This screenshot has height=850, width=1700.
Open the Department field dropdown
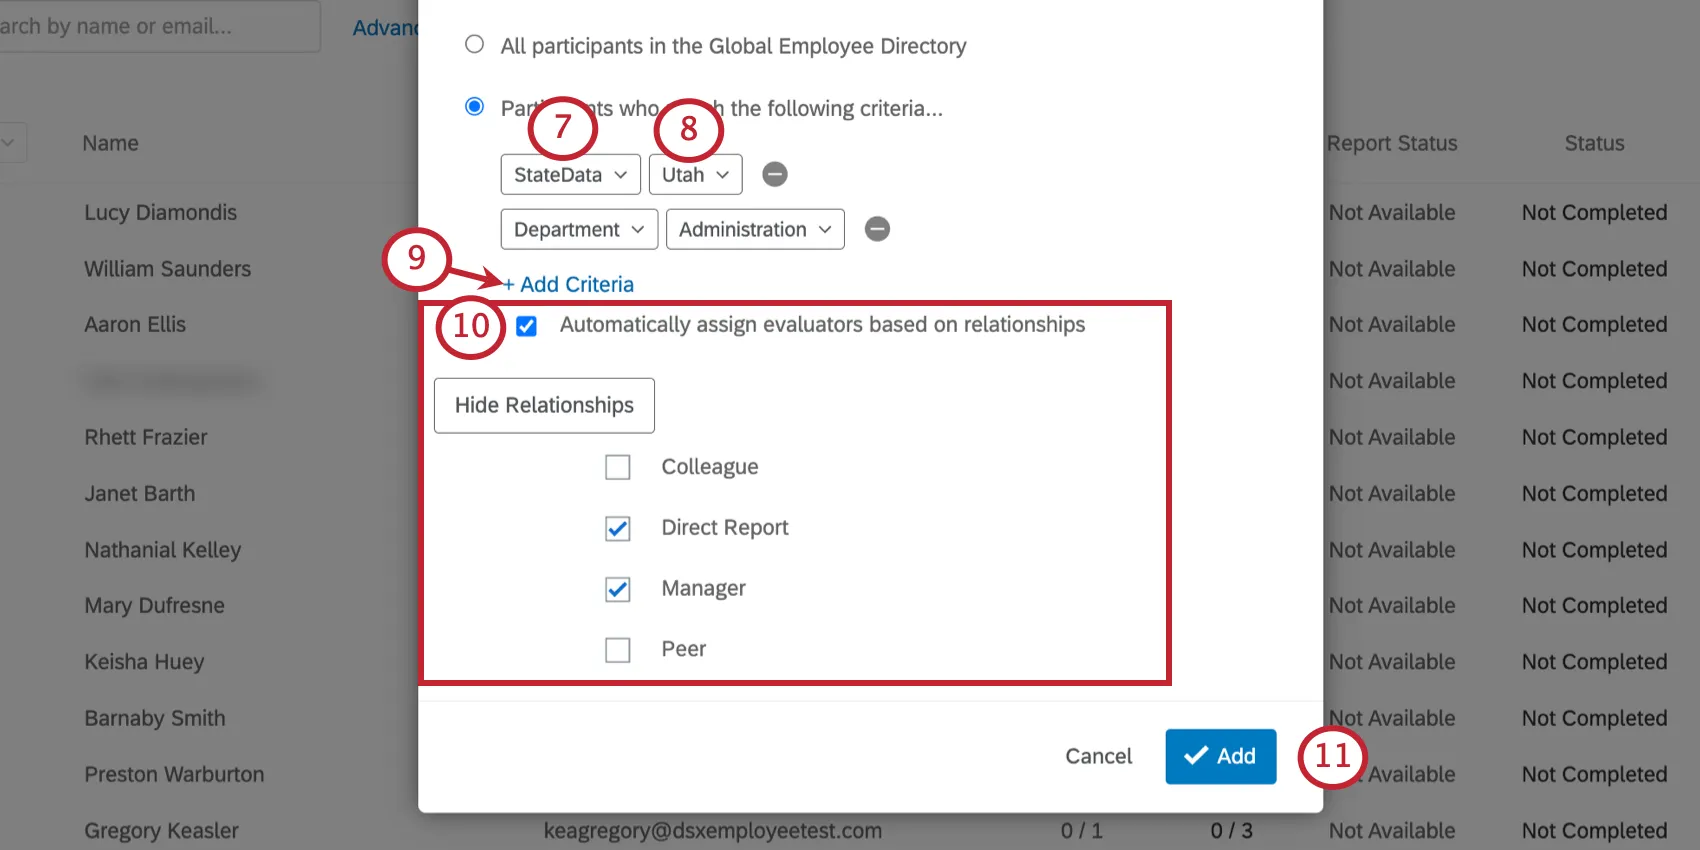579,229
